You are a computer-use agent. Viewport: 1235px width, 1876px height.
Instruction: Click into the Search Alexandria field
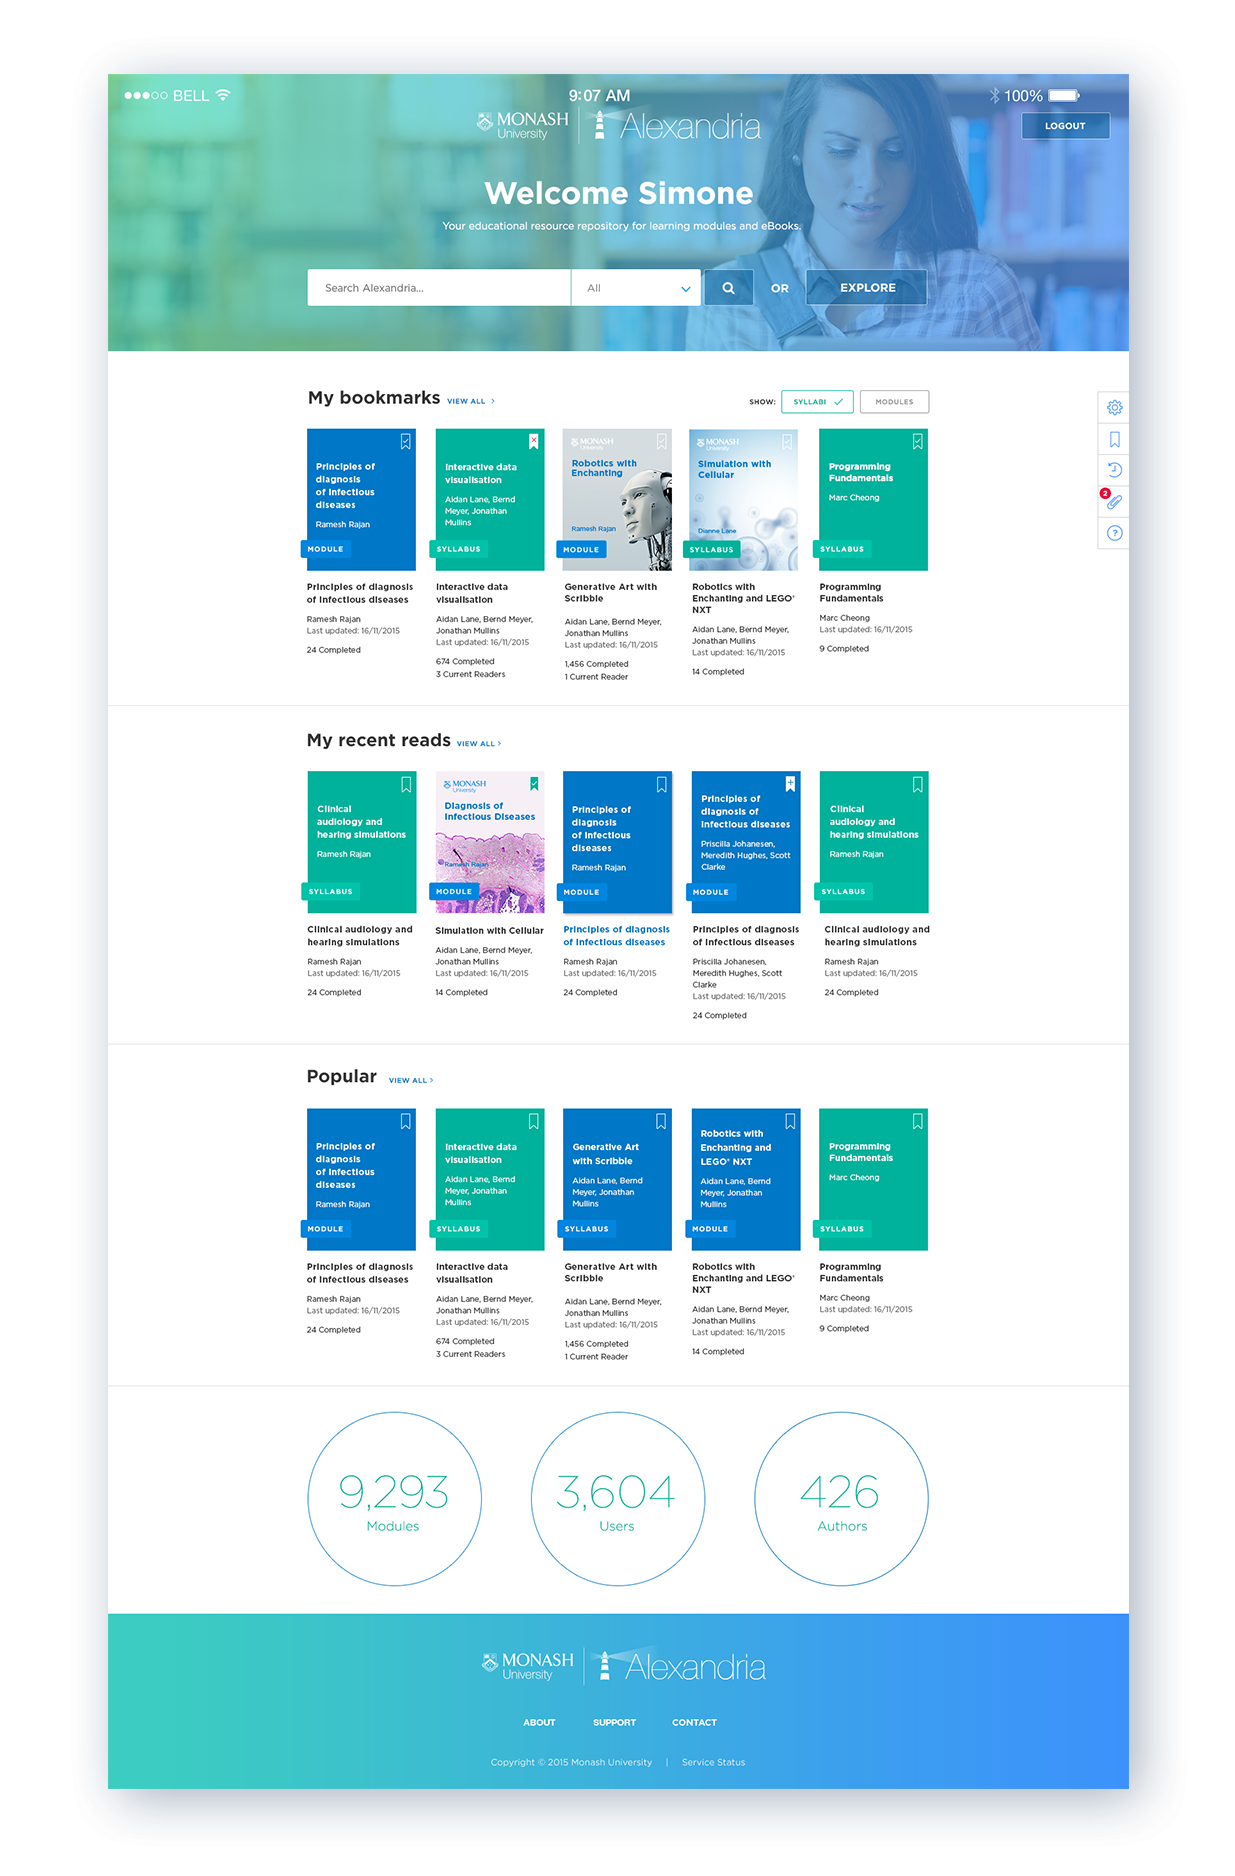[x=438, y=288]
